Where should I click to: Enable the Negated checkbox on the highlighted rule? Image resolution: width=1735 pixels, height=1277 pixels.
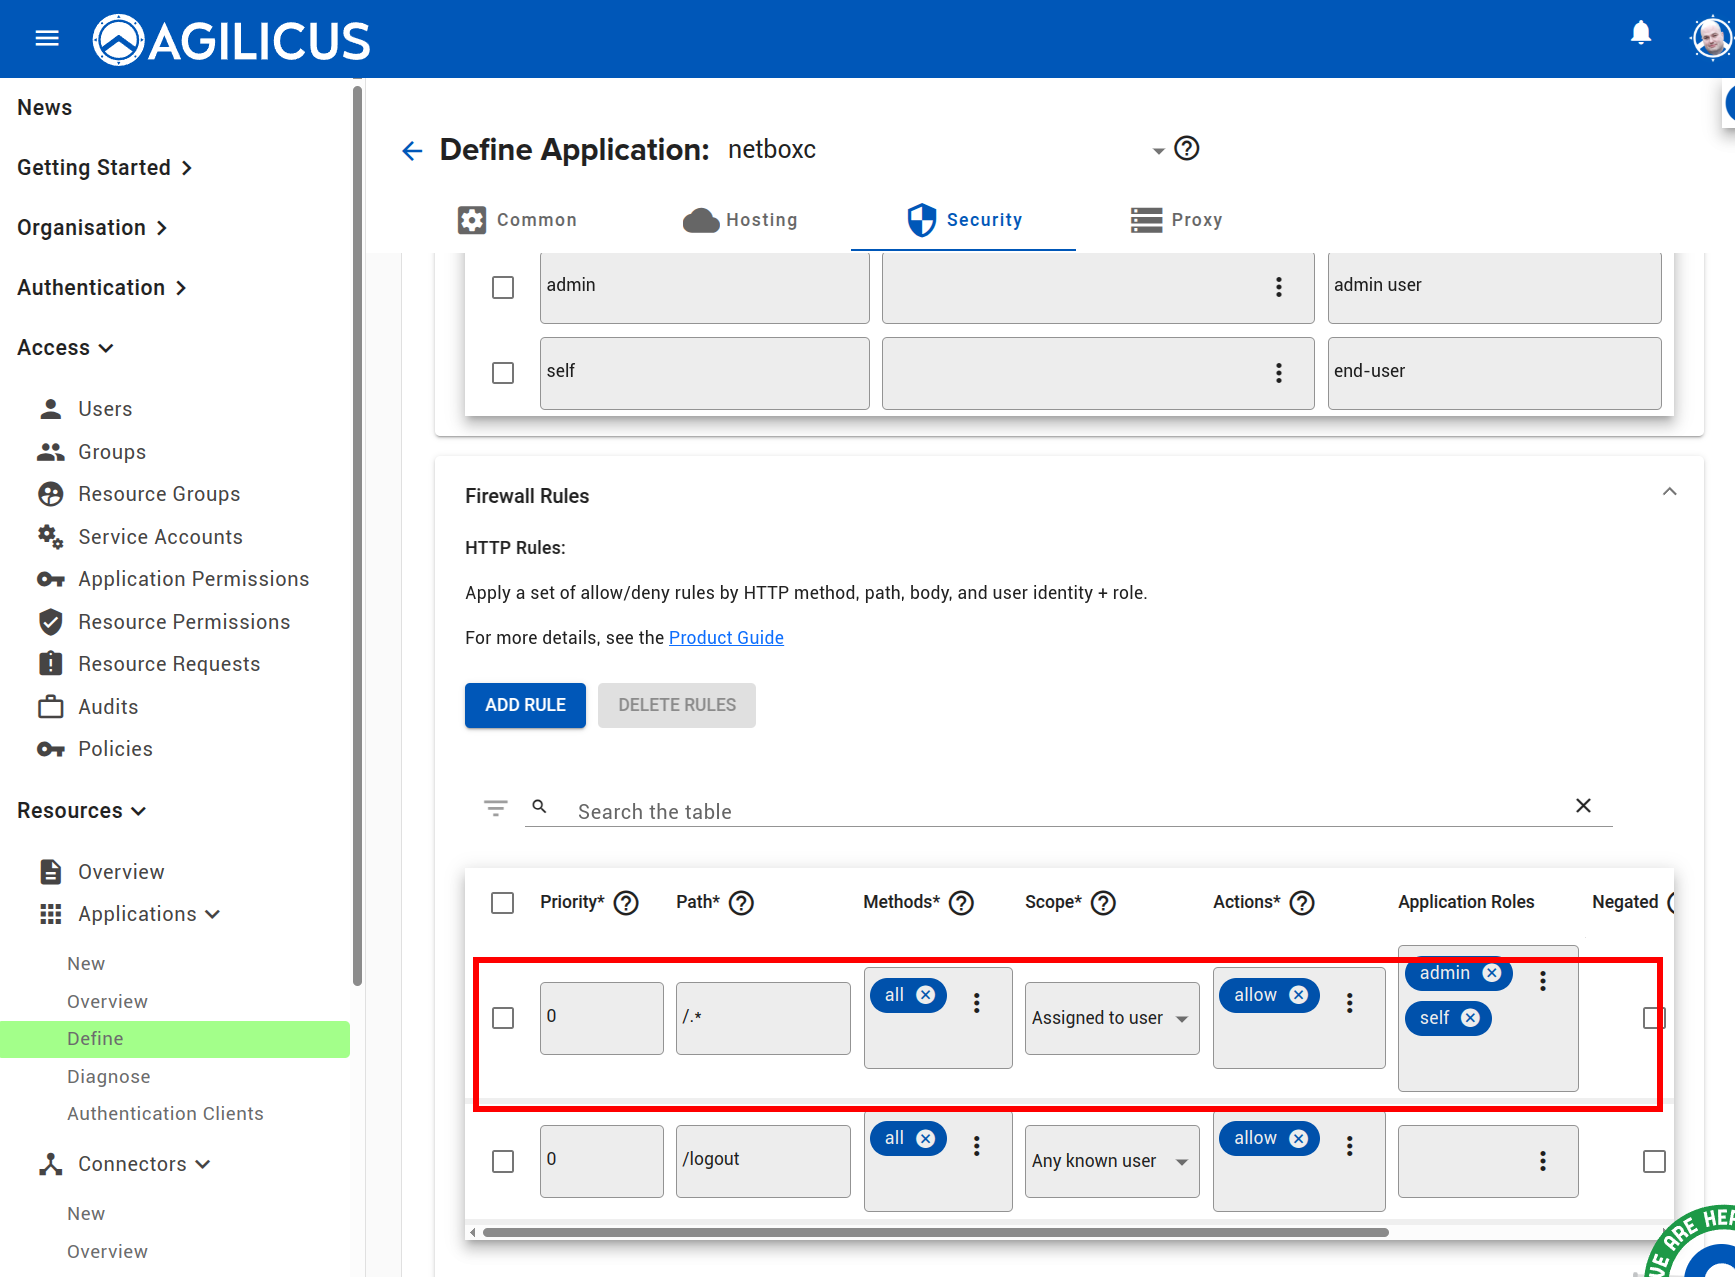(1654, 1017)
